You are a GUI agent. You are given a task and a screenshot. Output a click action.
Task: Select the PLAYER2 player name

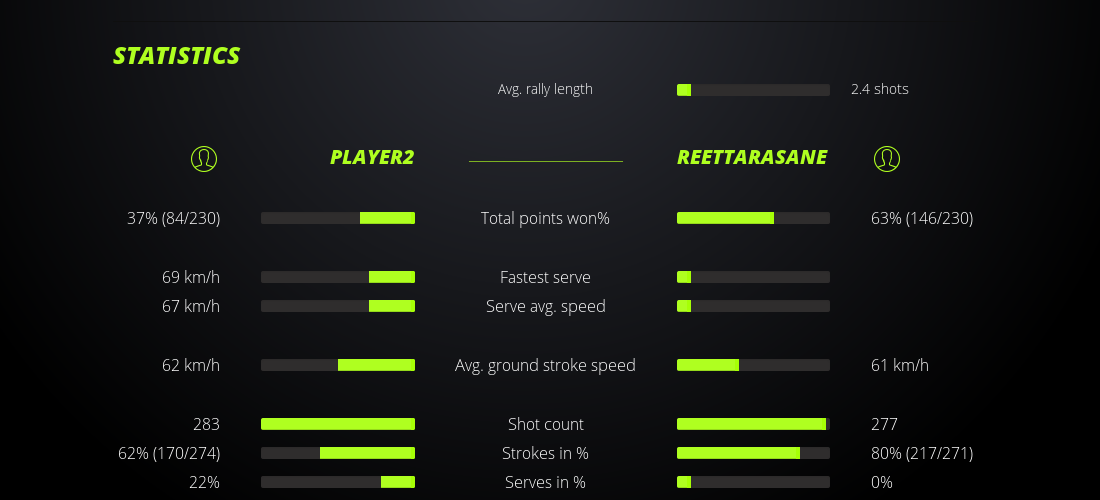click(371, 158)
